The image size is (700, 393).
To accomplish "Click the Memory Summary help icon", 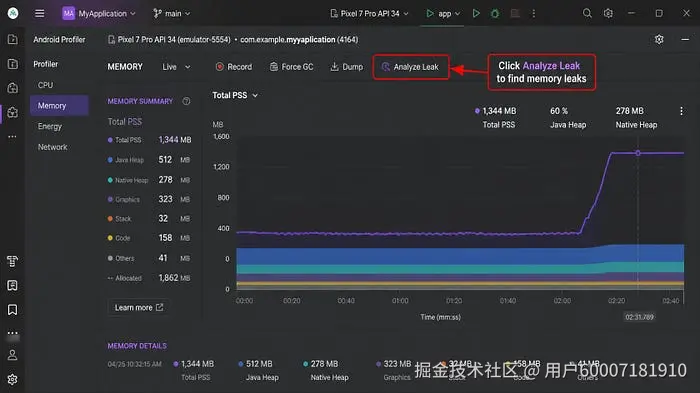I will click(186, 101).
